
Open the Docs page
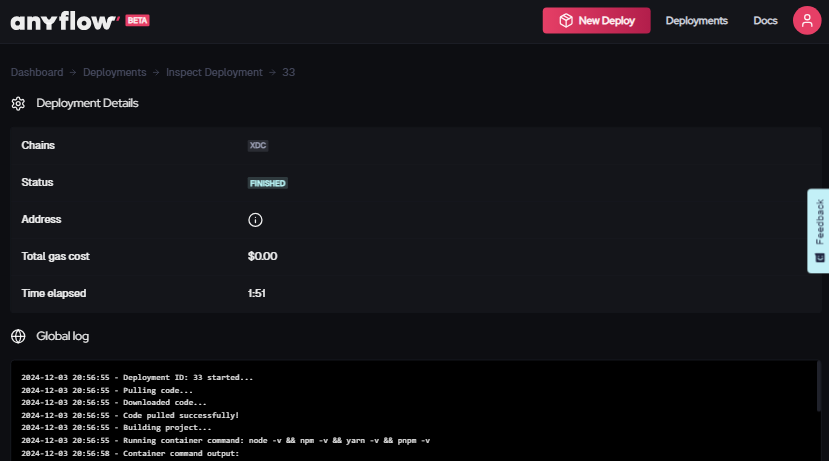[765, 21]
